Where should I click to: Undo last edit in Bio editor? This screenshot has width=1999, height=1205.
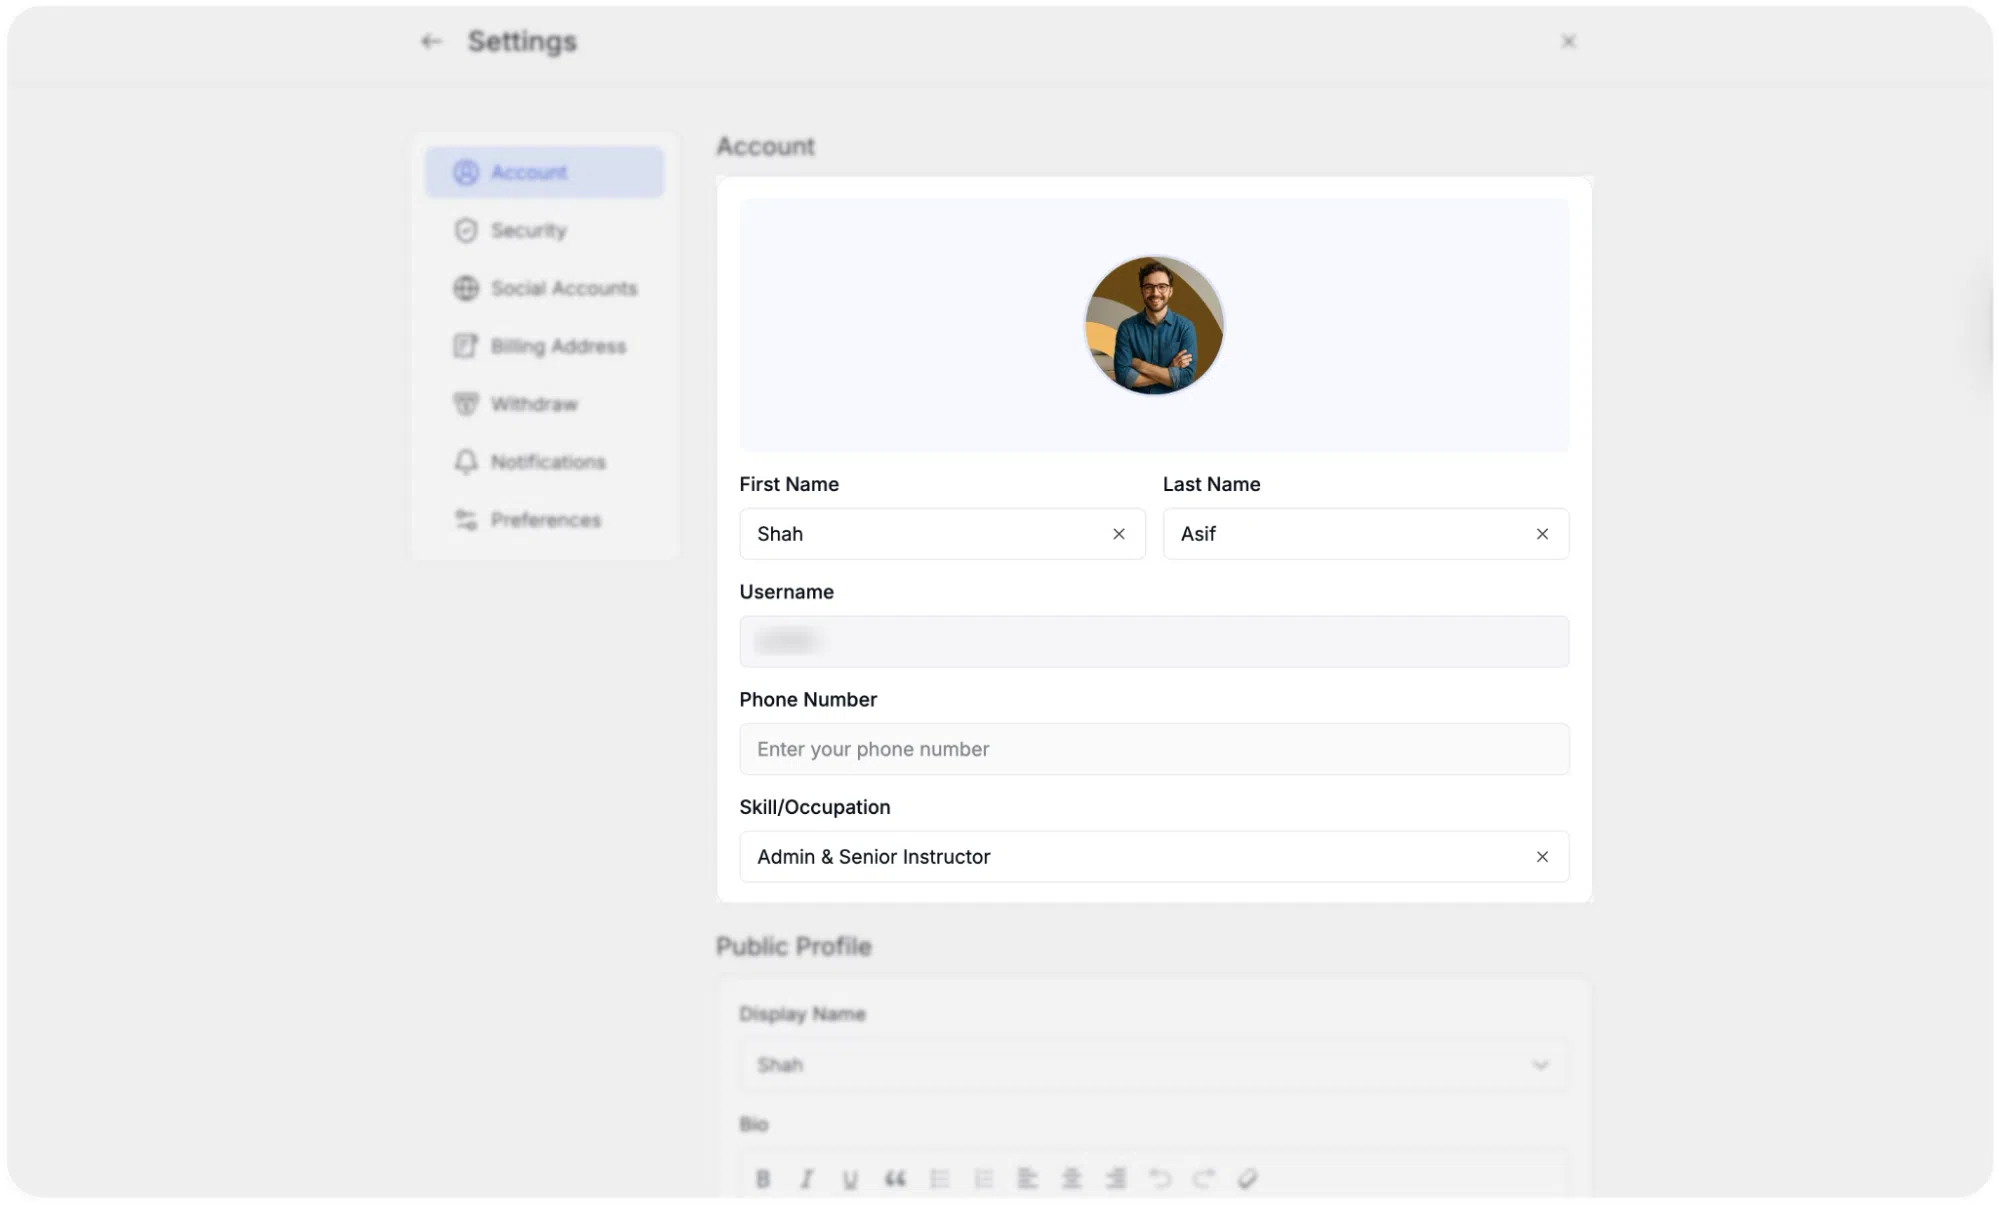coord(1159,1179)
